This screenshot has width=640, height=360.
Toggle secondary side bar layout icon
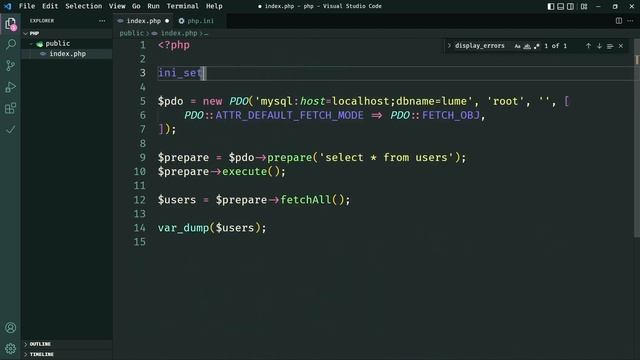[570, 6]
